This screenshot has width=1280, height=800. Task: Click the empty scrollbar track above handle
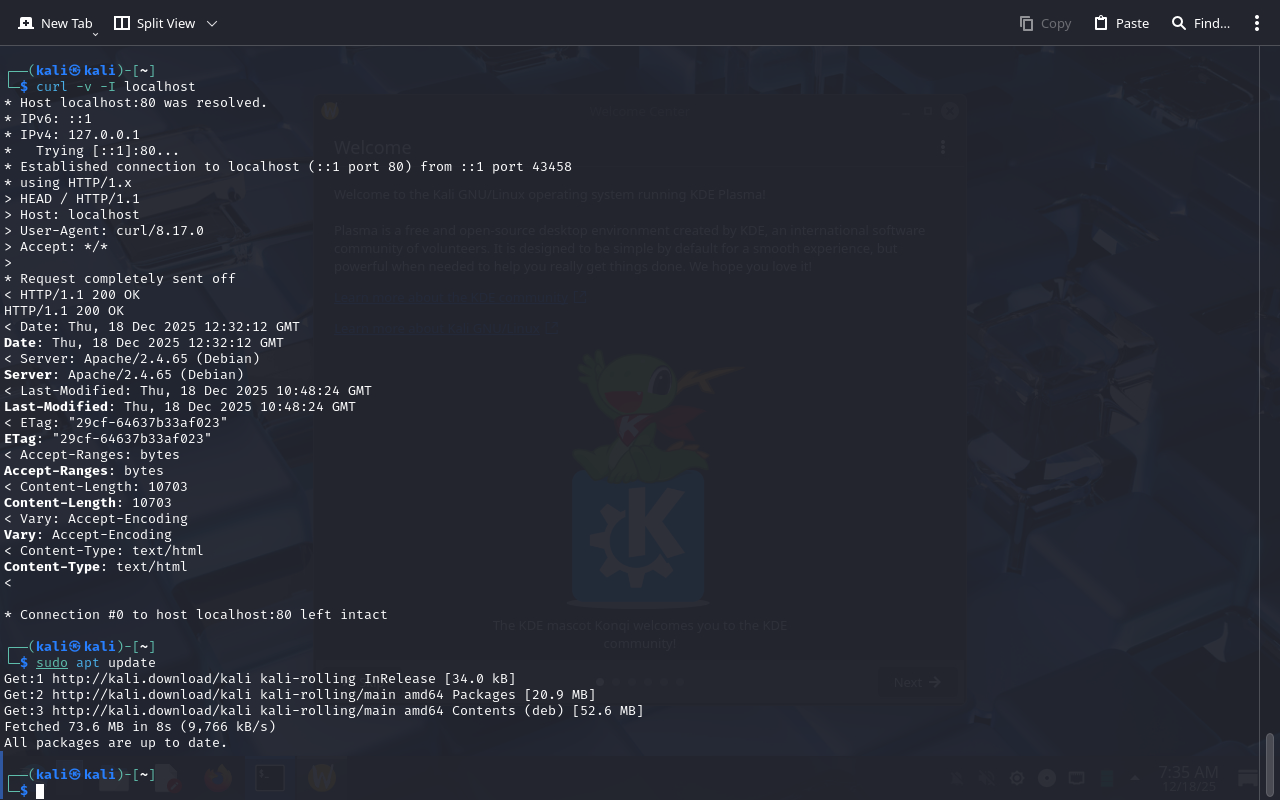[1270, 400]
